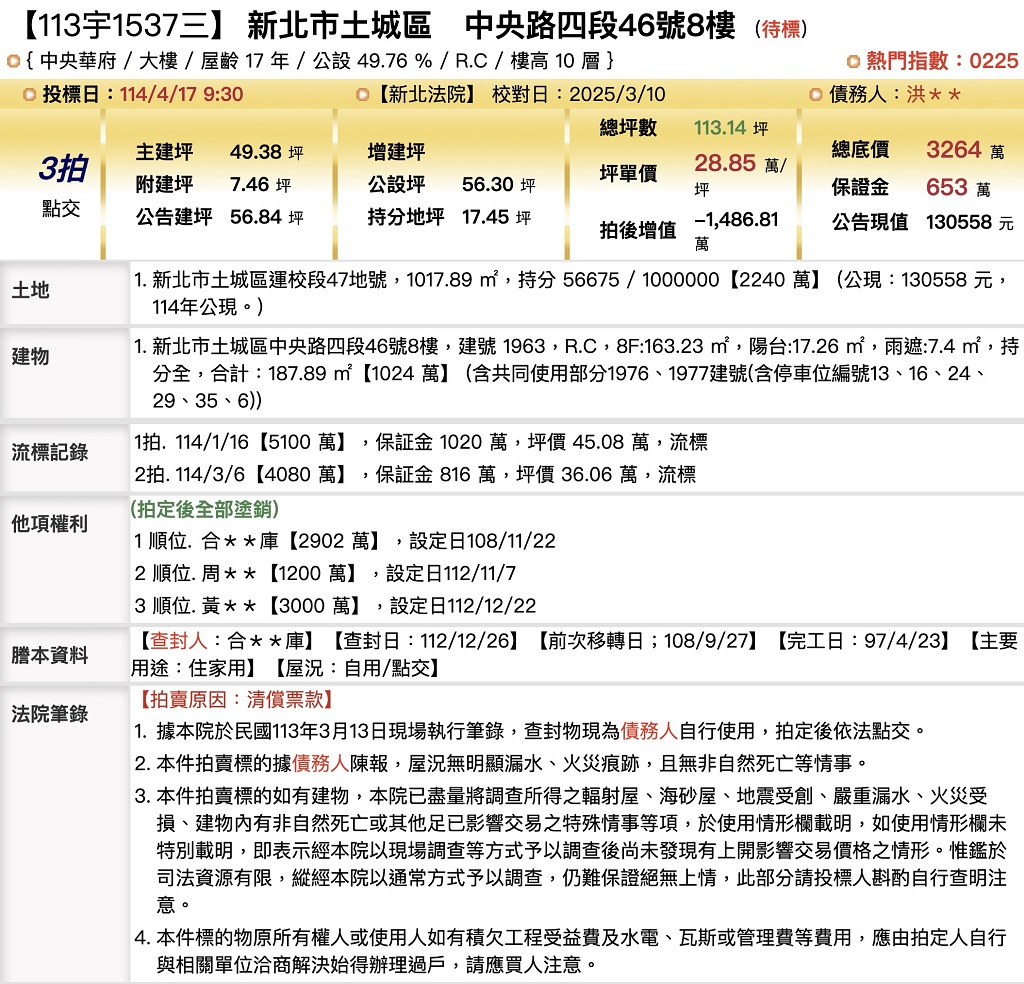Click the bullet icon before 中央華府 info line
This screenshot has height=984, width=1024.
[13, 62]
